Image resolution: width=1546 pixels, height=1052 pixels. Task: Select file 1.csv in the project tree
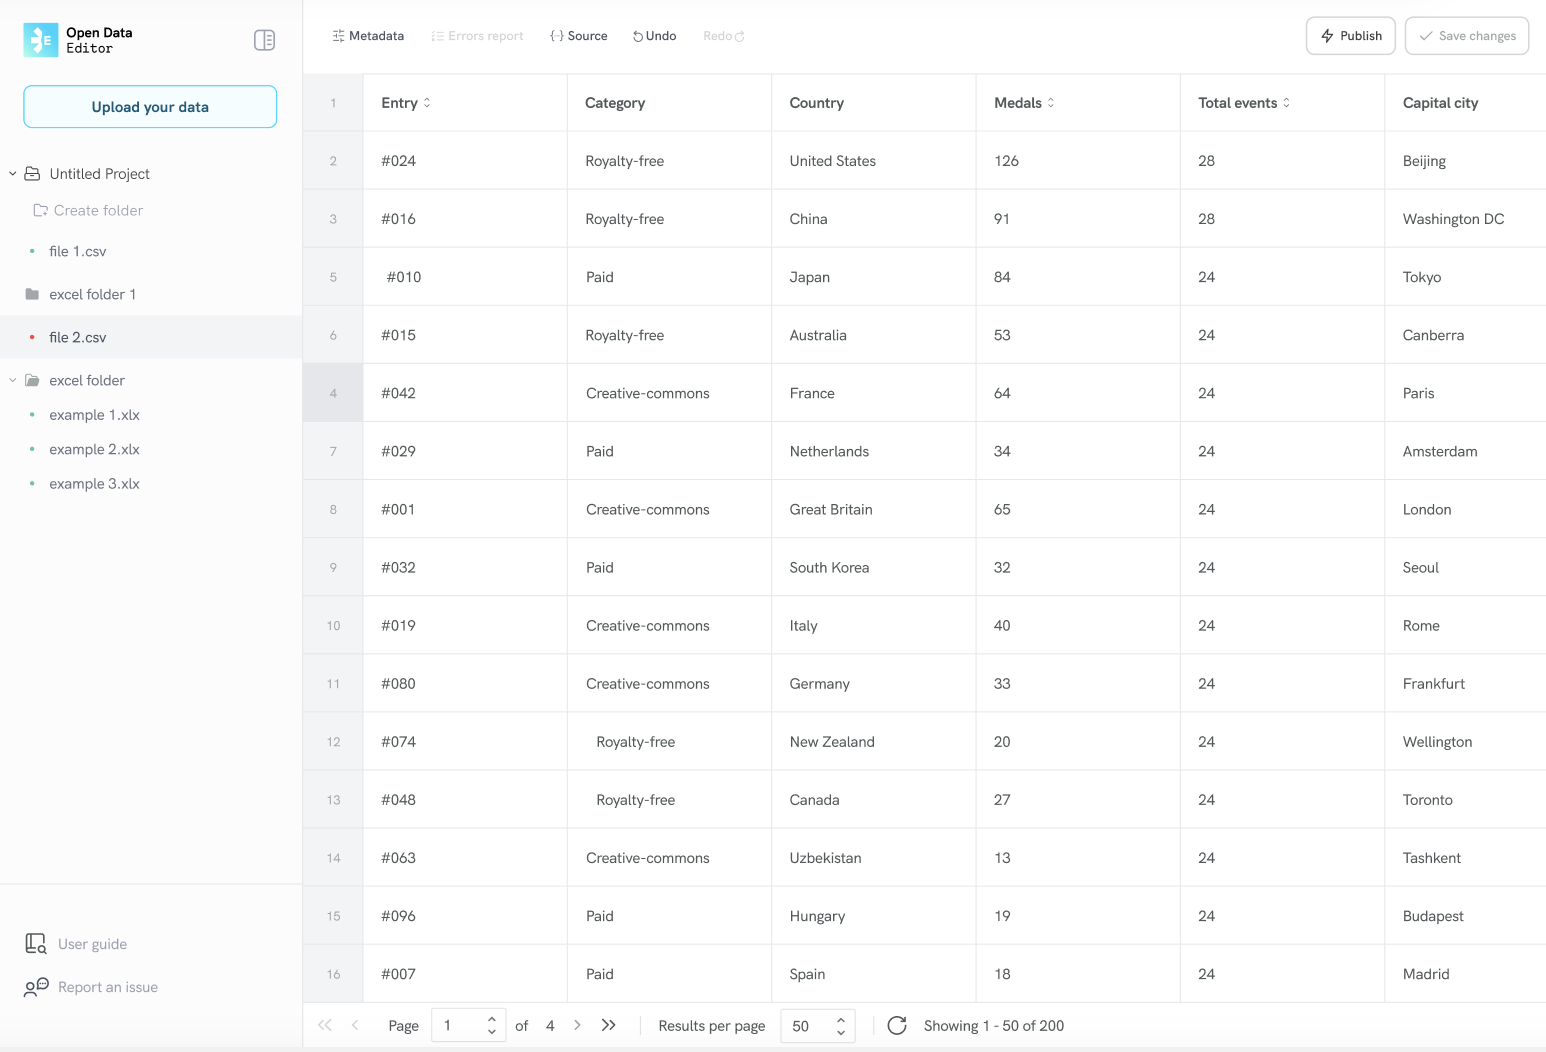pyautogui.click(x=77, y=251)
